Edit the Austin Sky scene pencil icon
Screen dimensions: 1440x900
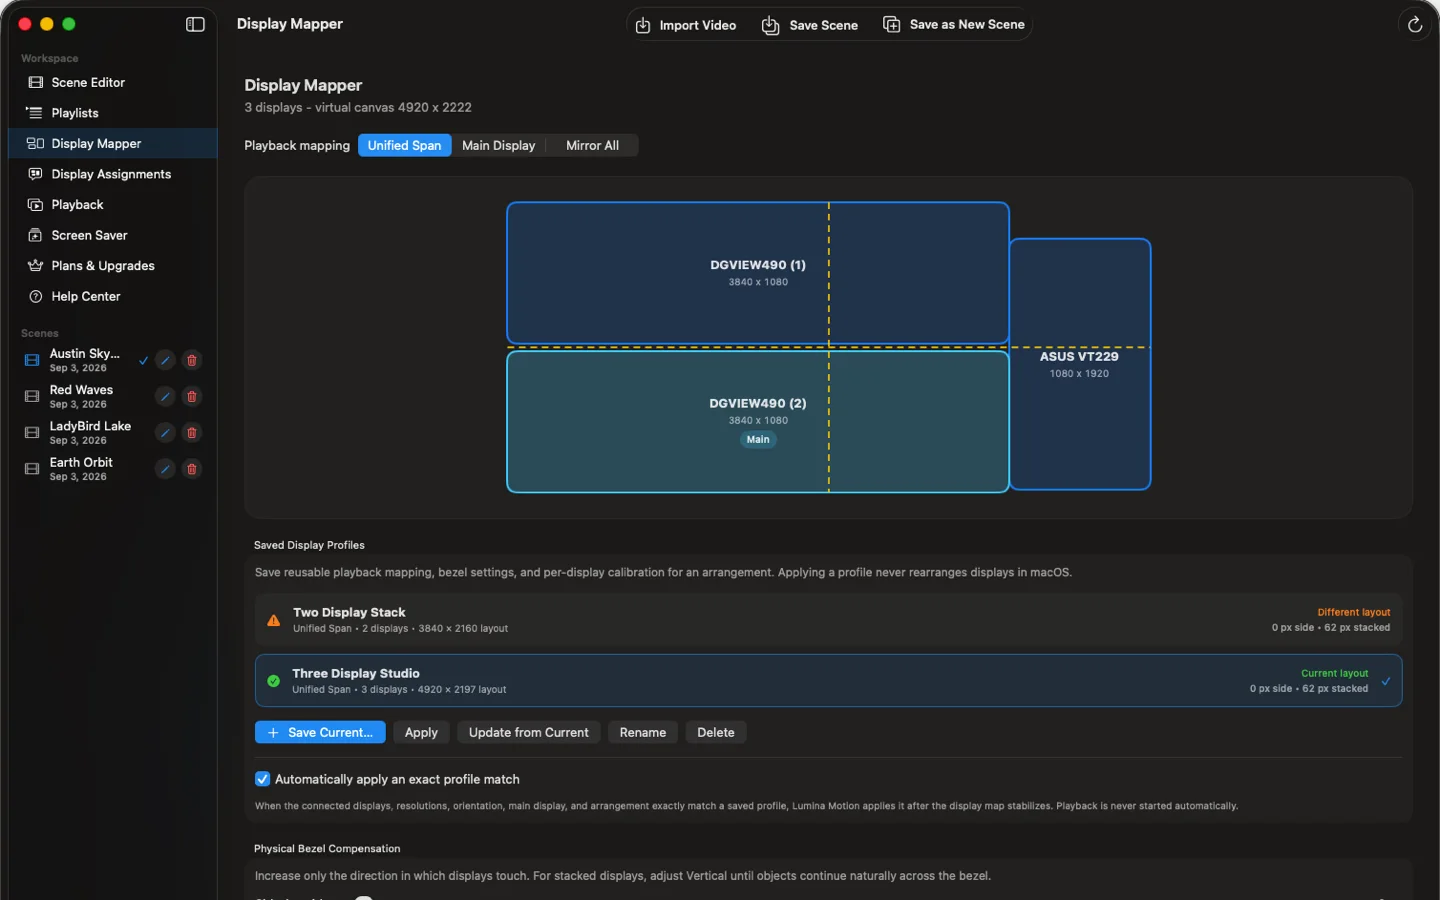[165, 360]
